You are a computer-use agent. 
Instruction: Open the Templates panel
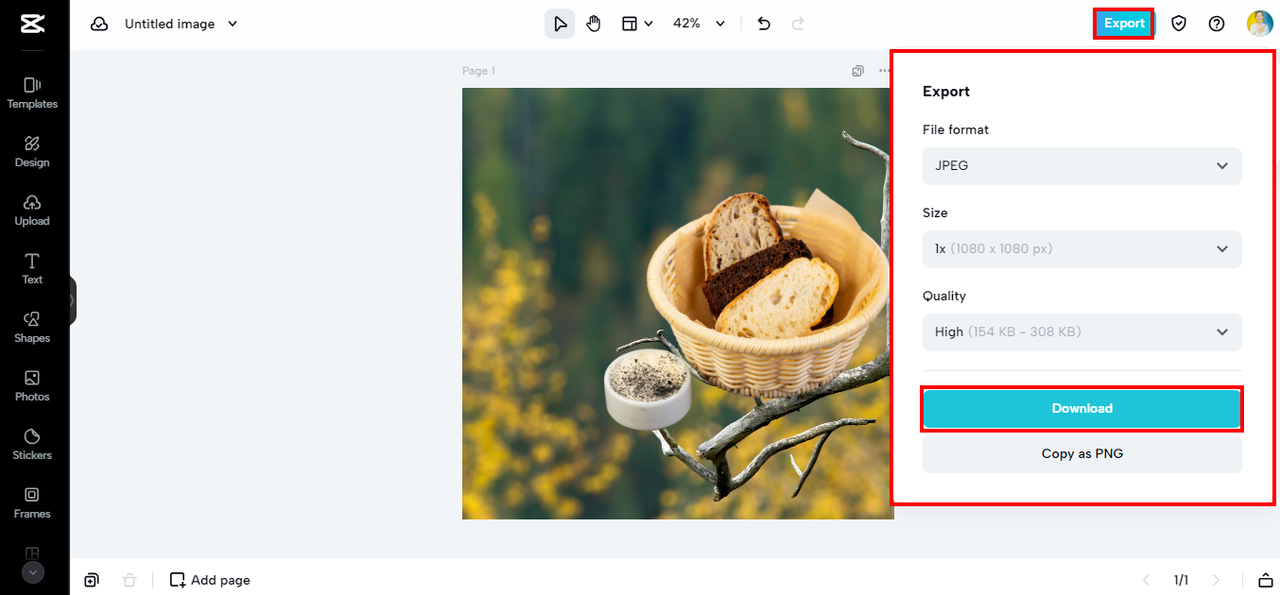click(32, 93)
